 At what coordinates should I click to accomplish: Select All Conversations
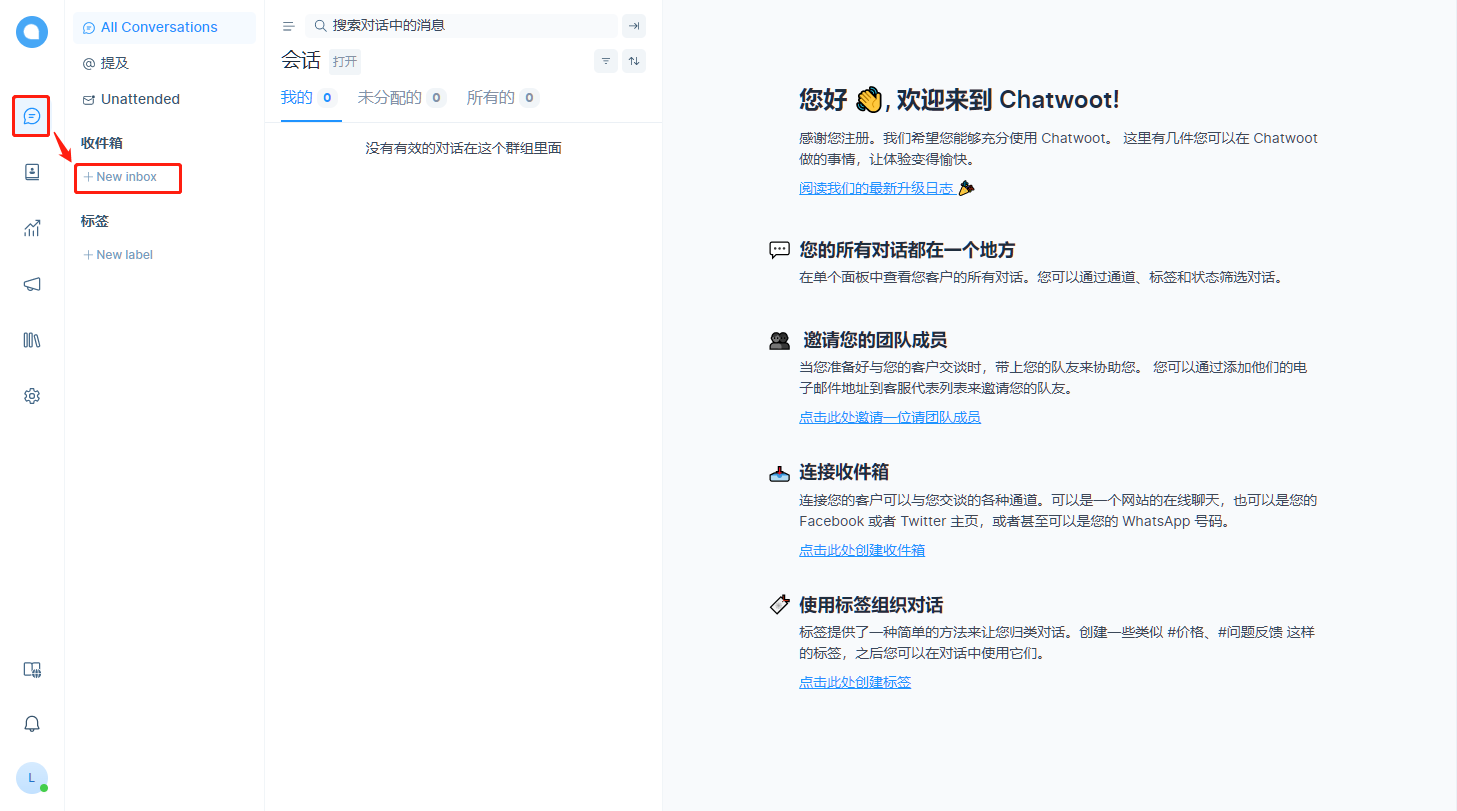(164, 28)
